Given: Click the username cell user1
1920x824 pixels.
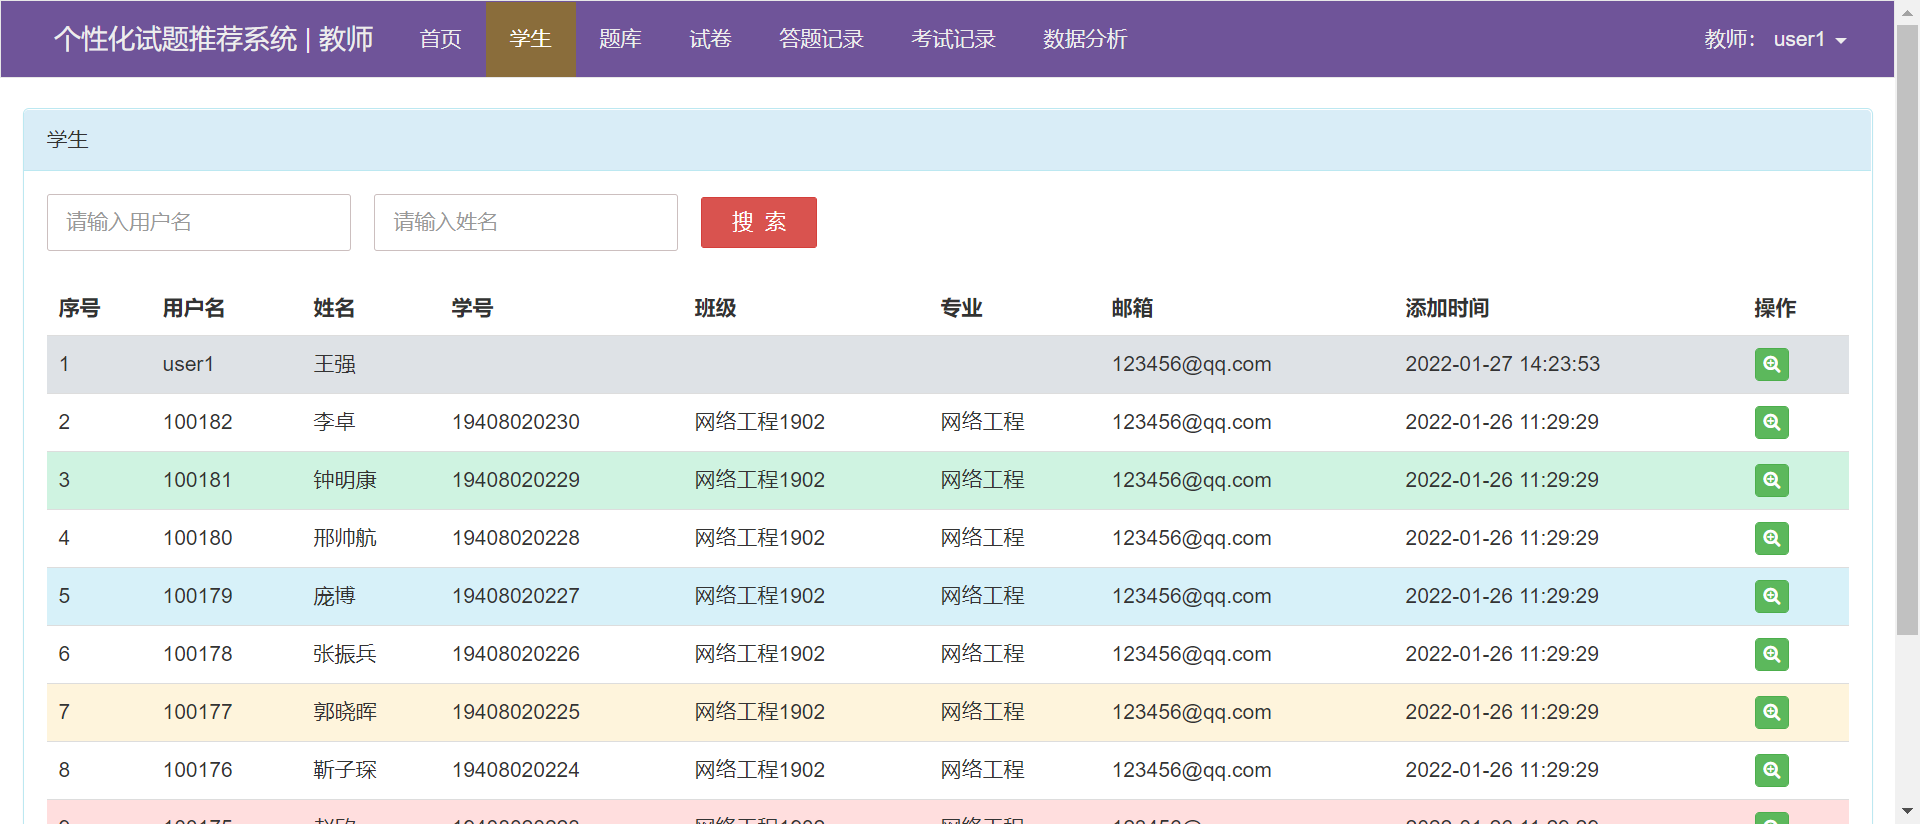Looking at the screenshot, I should [x=188, y=364].
